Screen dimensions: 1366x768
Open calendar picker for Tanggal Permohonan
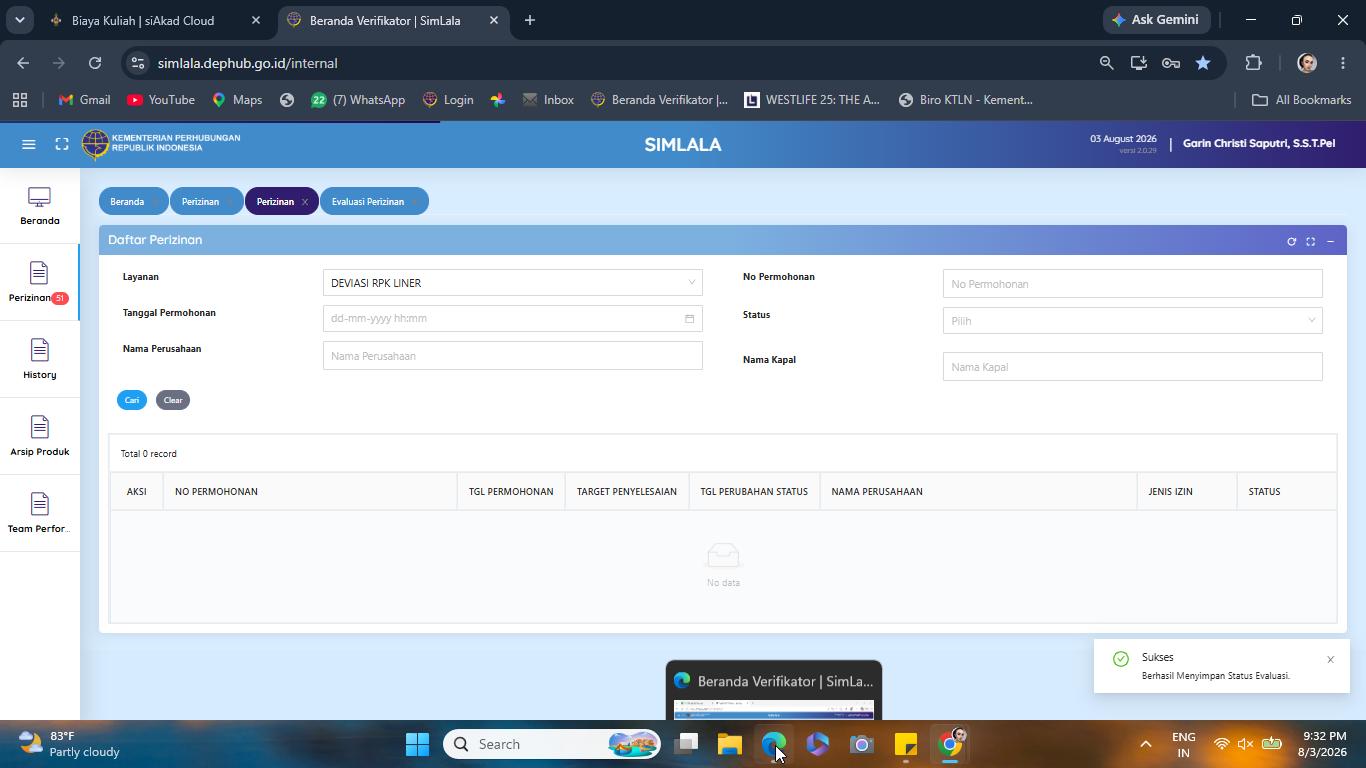689,319
